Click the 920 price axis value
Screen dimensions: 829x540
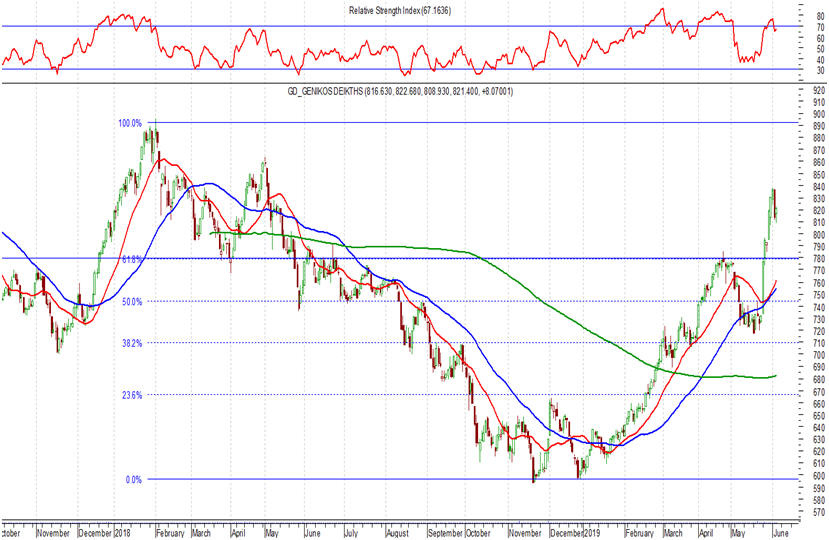pyautogui.click(x=818, y=90)
